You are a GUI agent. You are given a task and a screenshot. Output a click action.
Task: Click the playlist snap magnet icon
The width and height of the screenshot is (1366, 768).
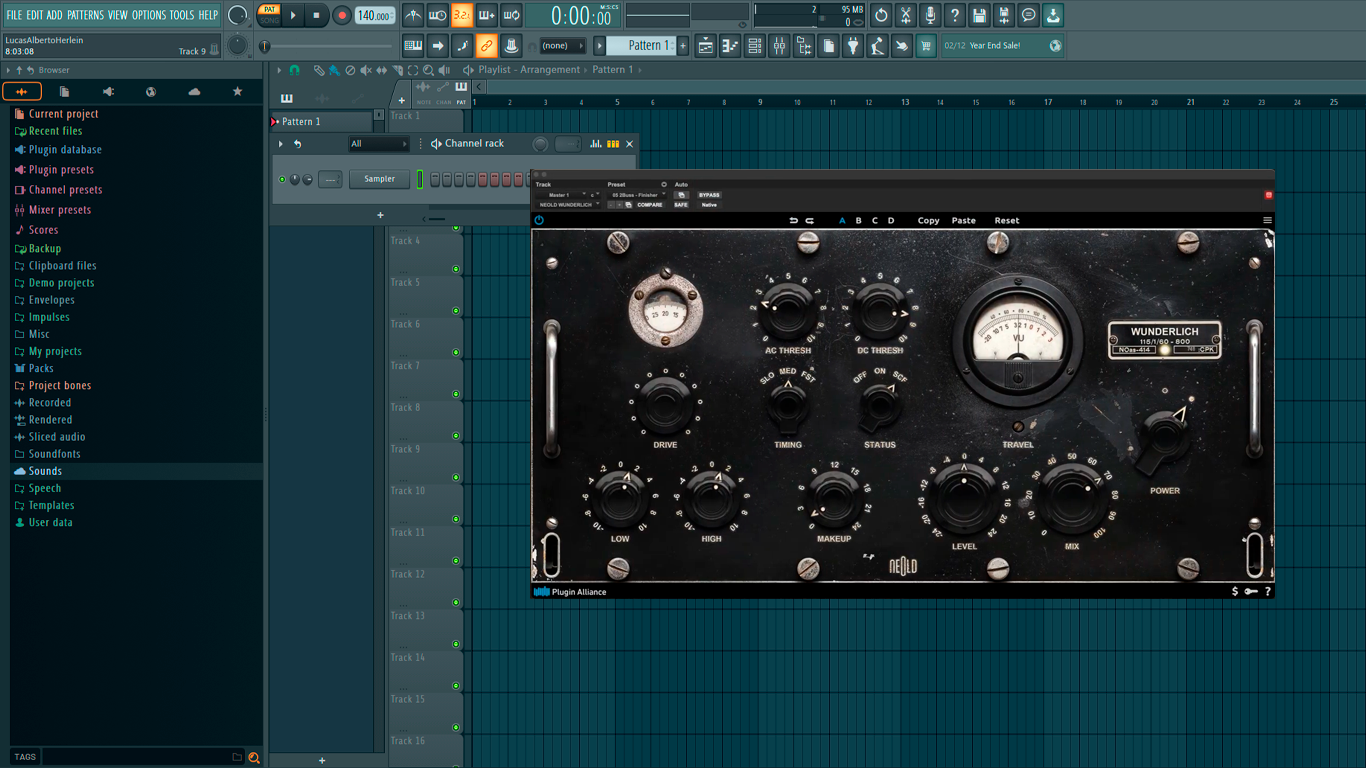coord(294,70)
